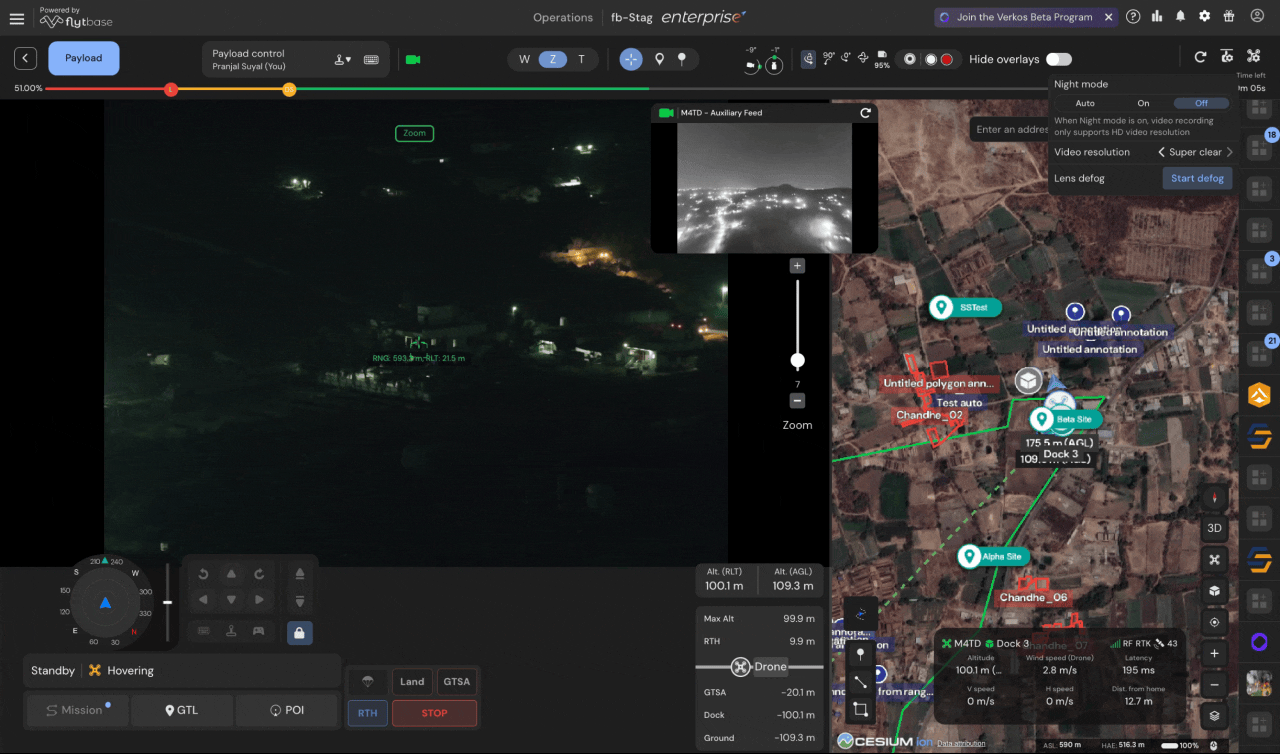Viewport: 1280px width, 754px height.
Task: Click next video resolution arrow
Action: coord(1229,152)
